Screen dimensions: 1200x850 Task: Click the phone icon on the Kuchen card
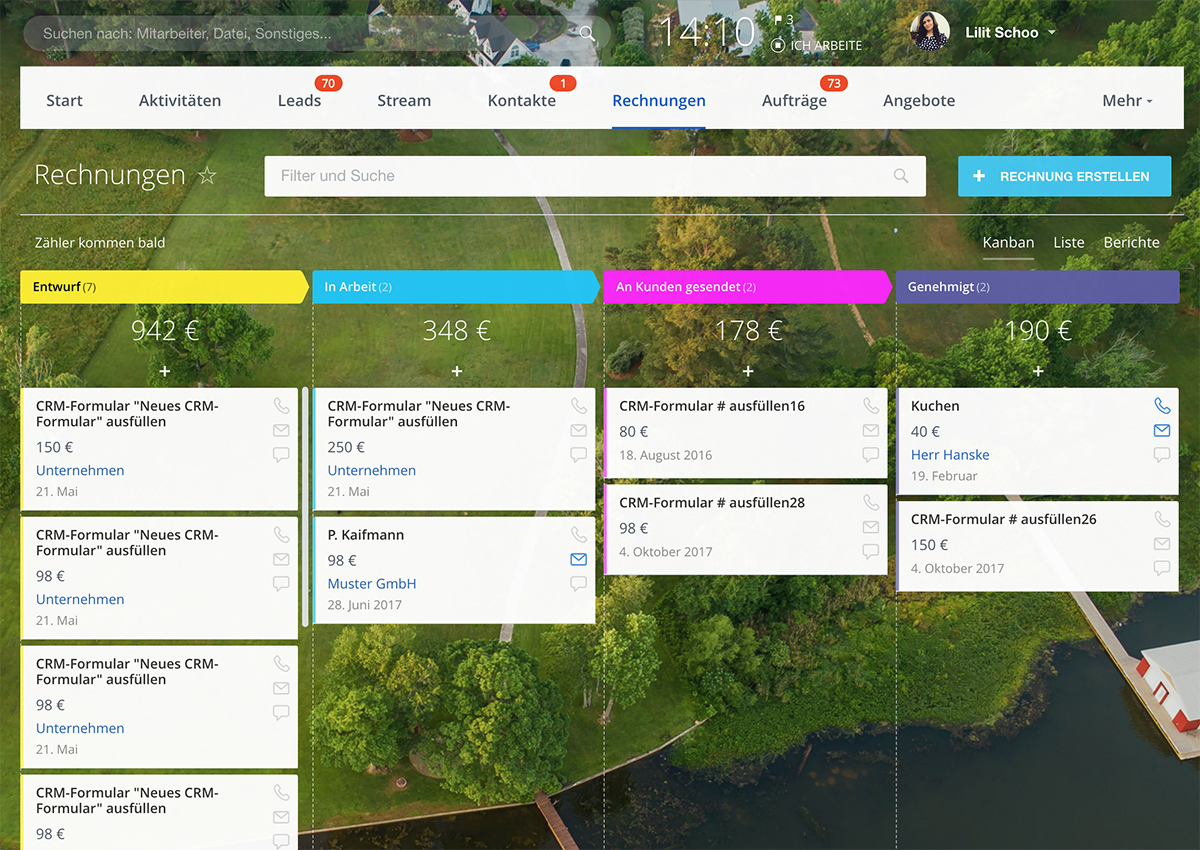tap(1162, 406)
